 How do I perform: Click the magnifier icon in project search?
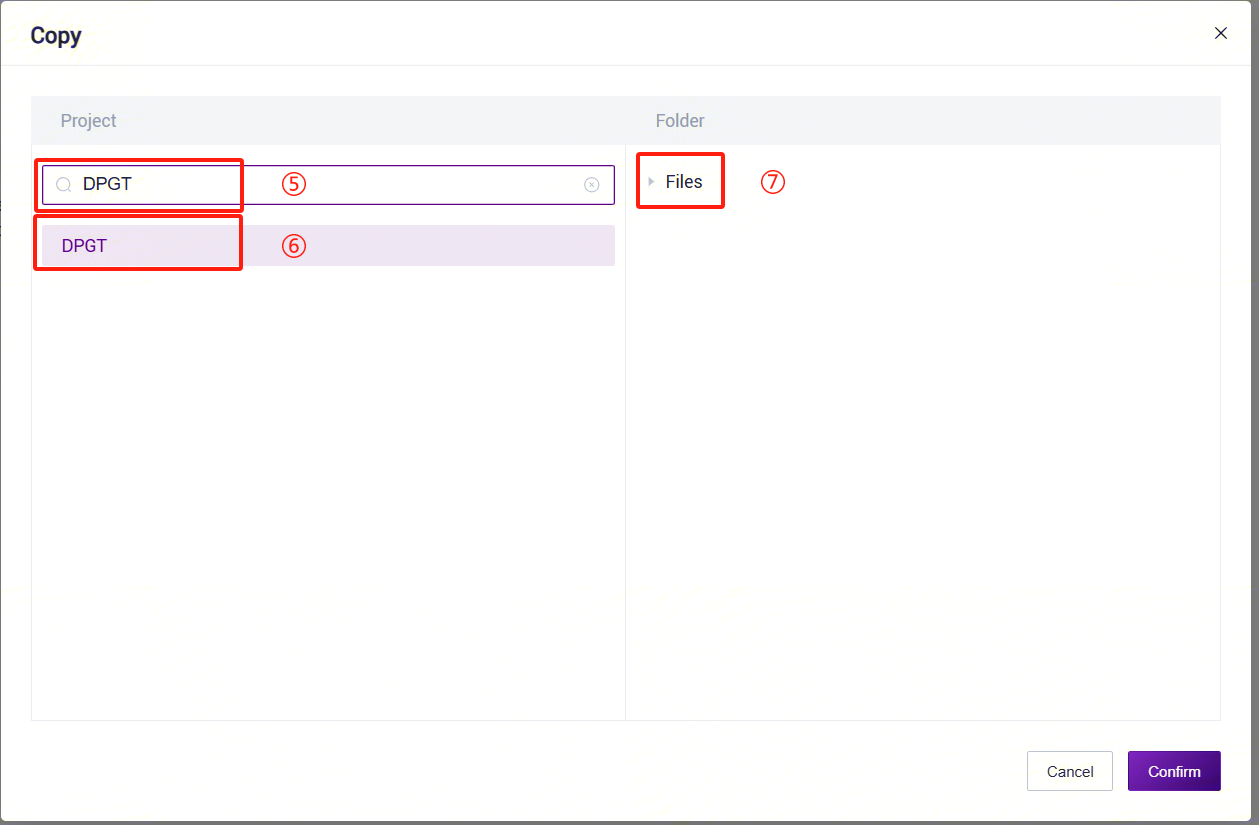pos(63,185)
